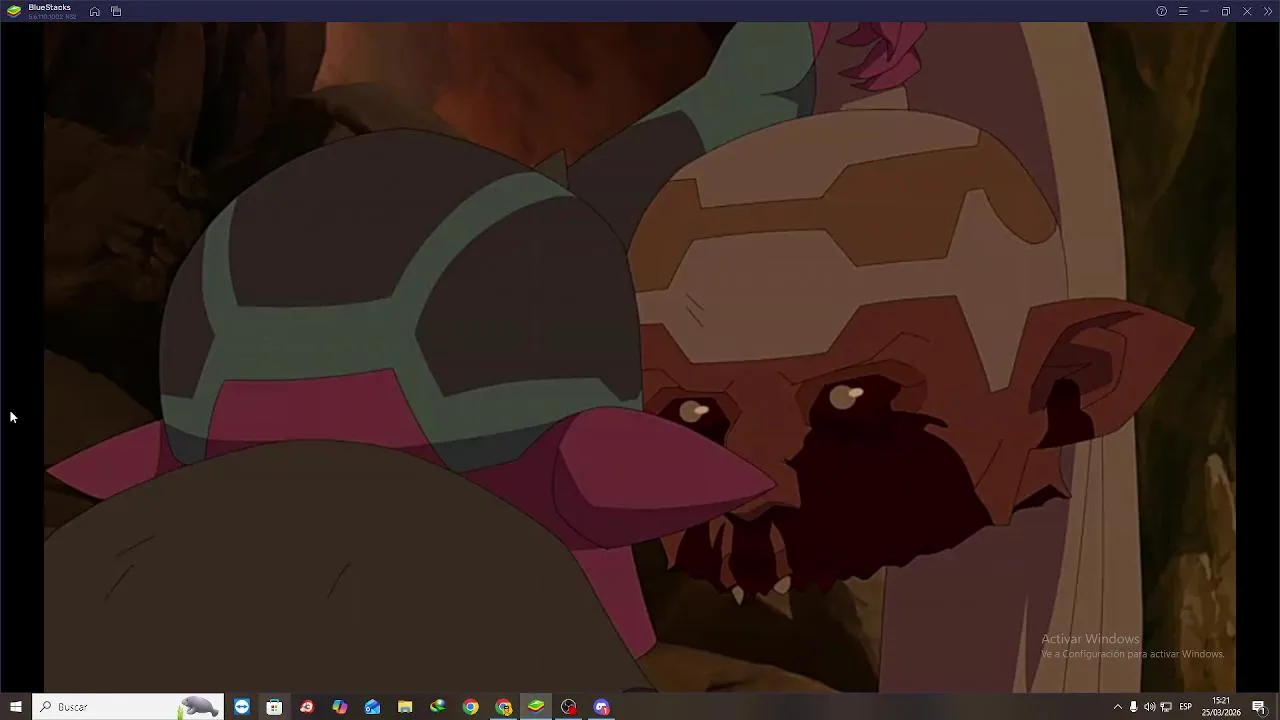Open the volume control in tray
The image size is (1280, 720).
1149,707
